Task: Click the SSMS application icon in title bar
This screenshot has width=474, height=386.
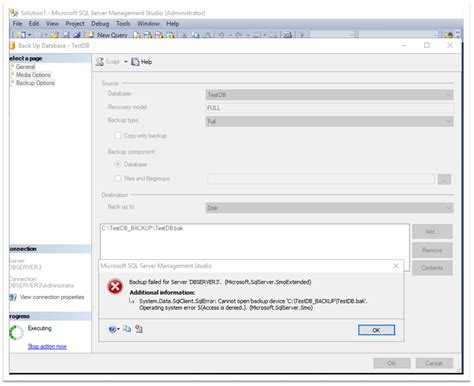Action: (x=14, y=13)
